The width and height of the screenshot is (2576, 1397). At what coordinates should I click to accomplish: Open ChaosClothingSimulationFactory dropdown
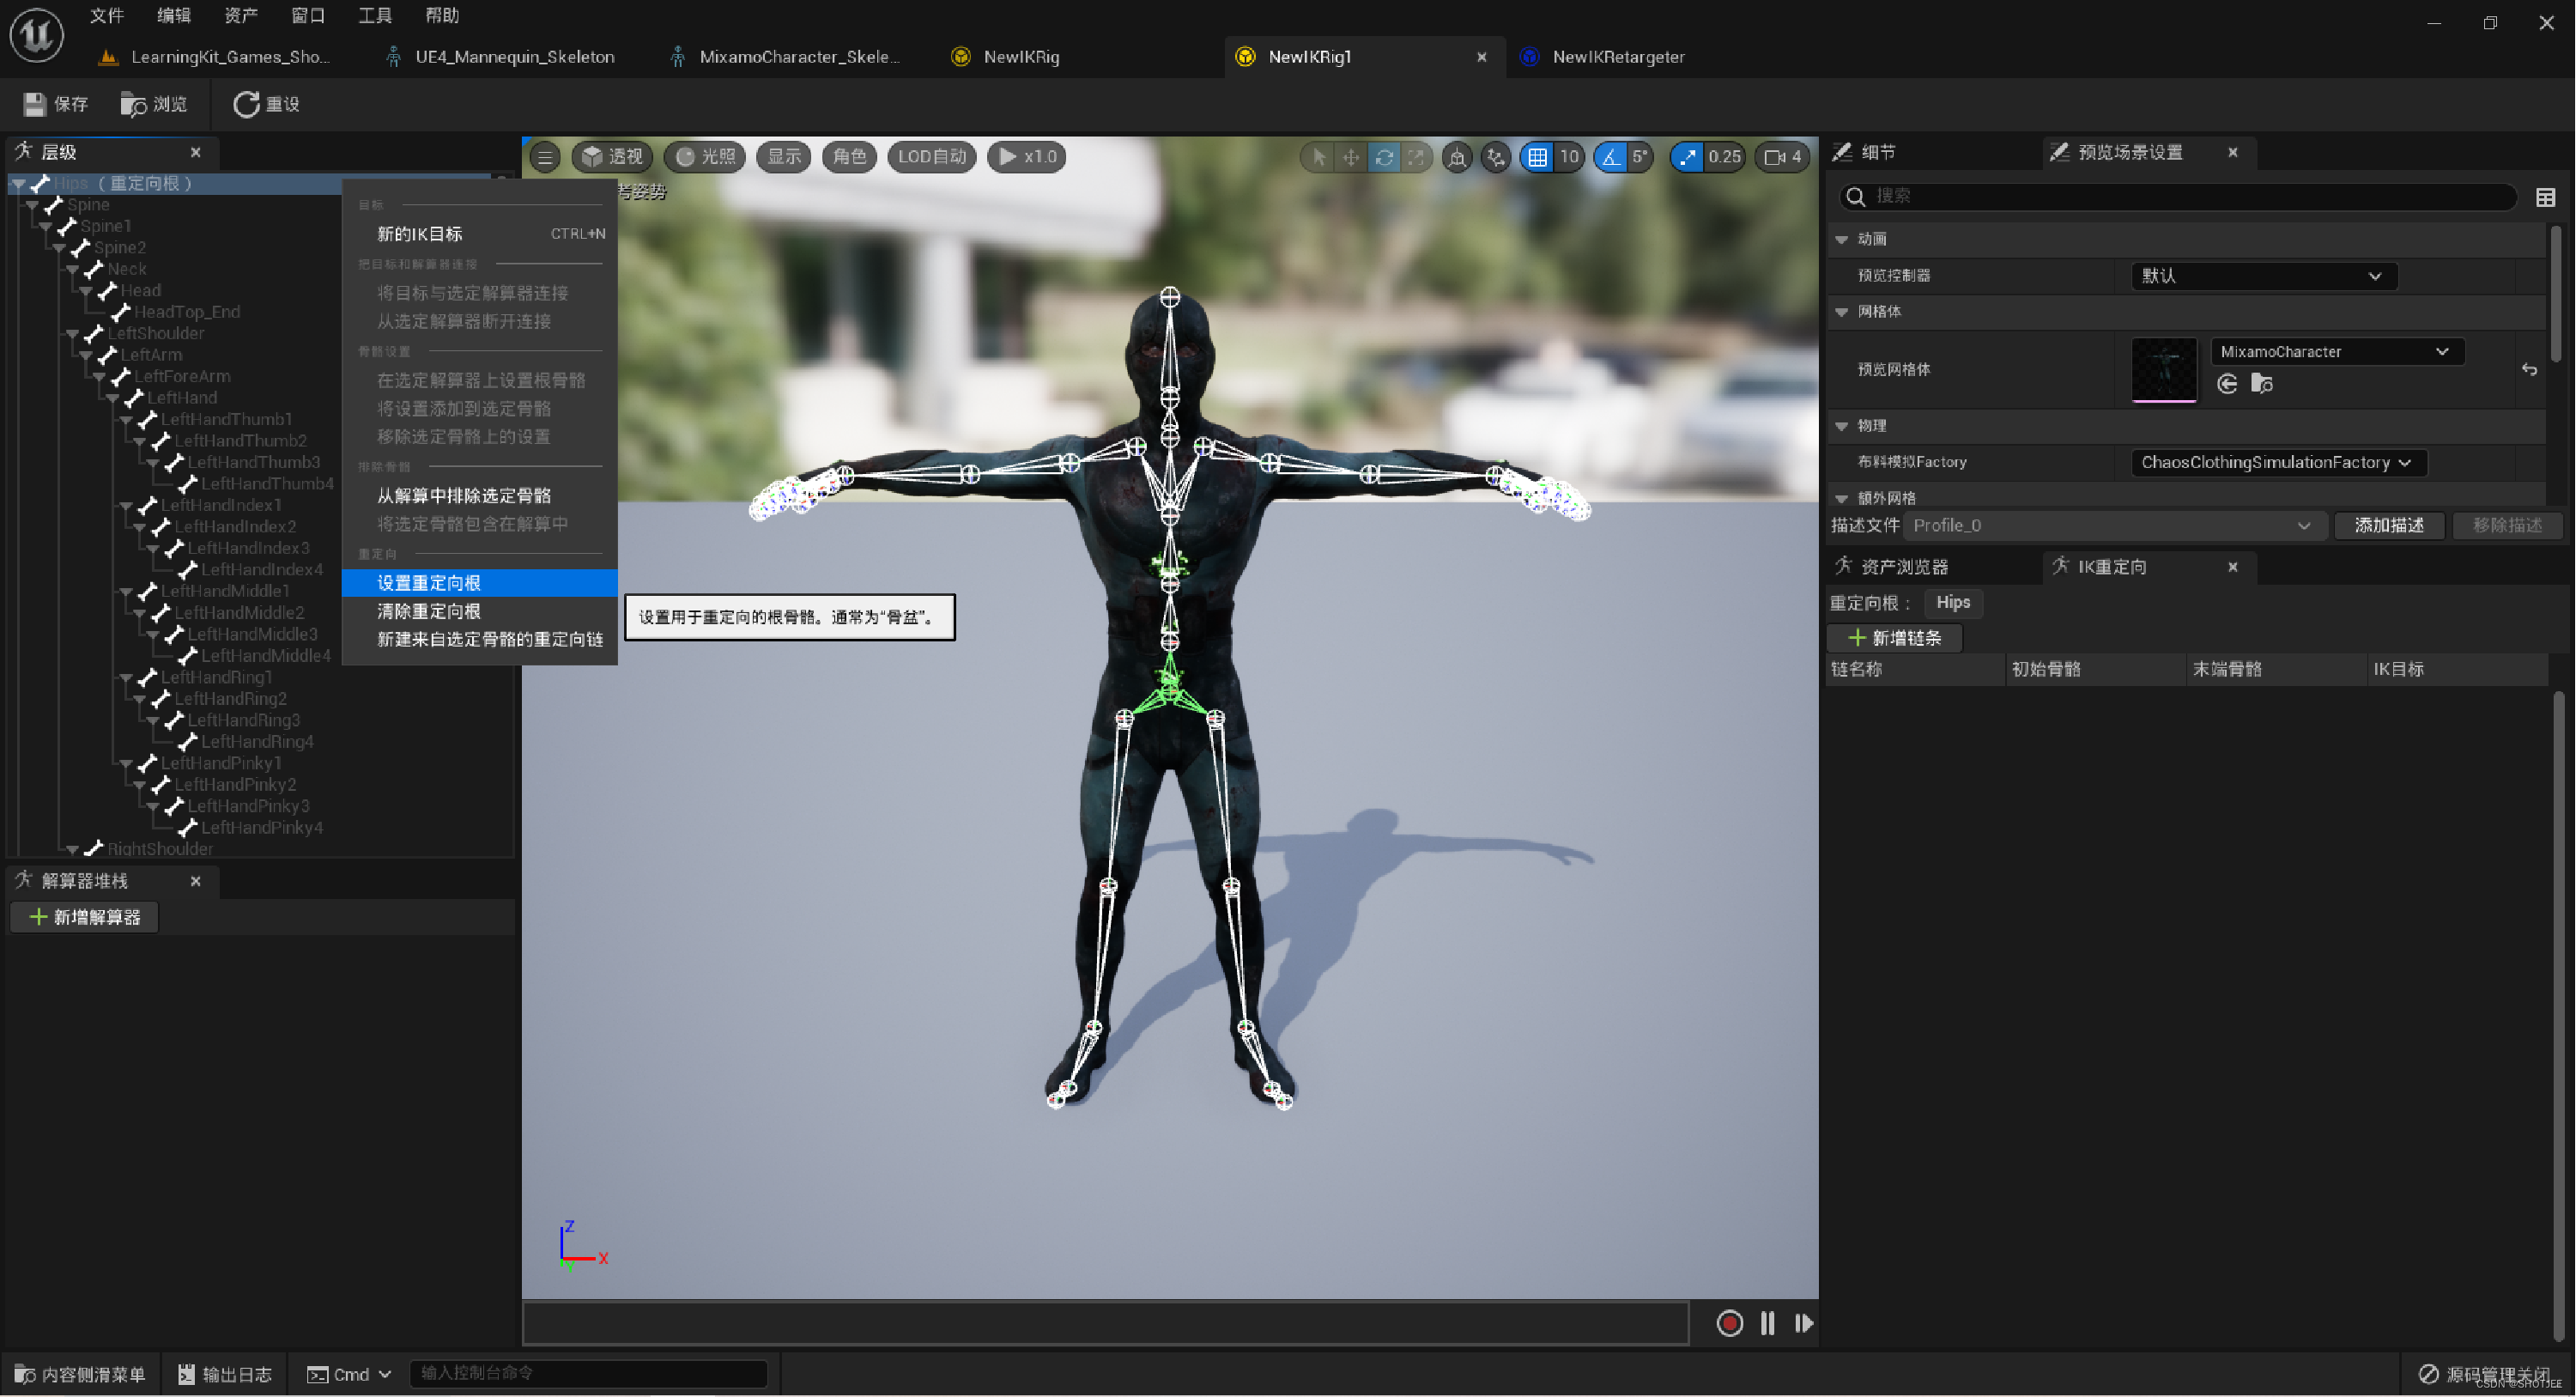pyautogui.click(x=2277, y=462)
